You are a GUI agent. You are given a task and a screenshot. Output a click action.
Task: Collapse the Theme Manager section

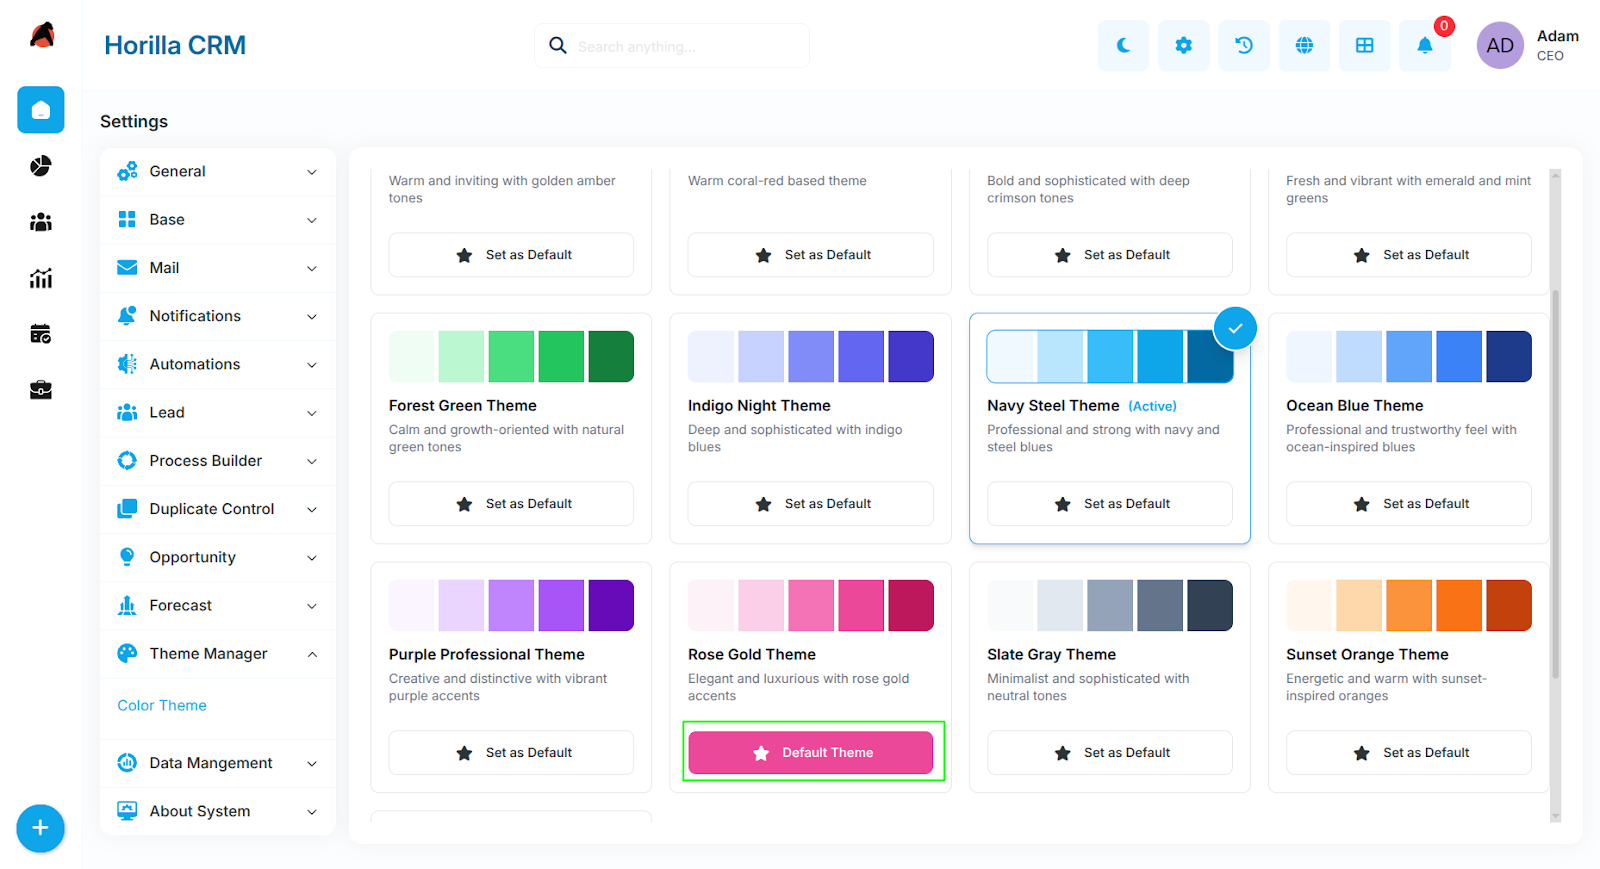coord(218,654)
